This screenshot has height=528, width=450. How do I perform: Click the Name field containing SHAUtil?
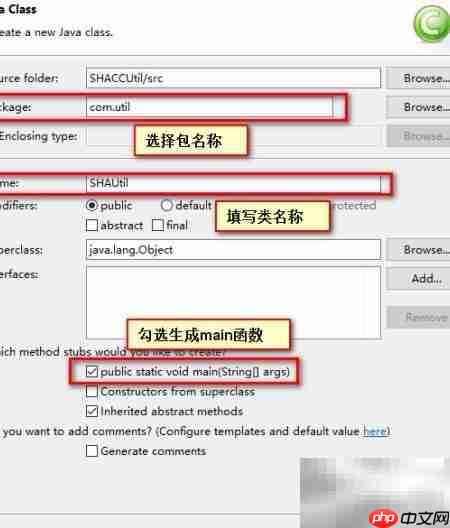click(x=233, y=183)
